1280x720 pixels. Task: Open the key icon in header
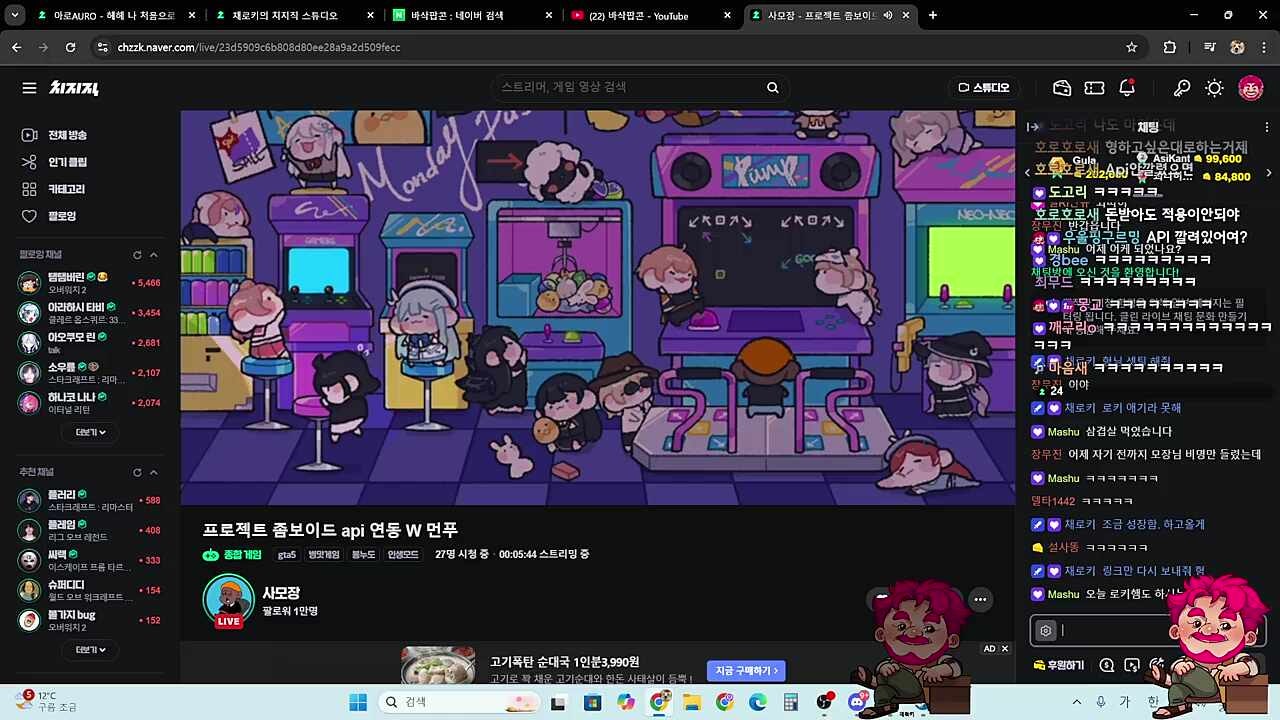(x=1182, y=88)
